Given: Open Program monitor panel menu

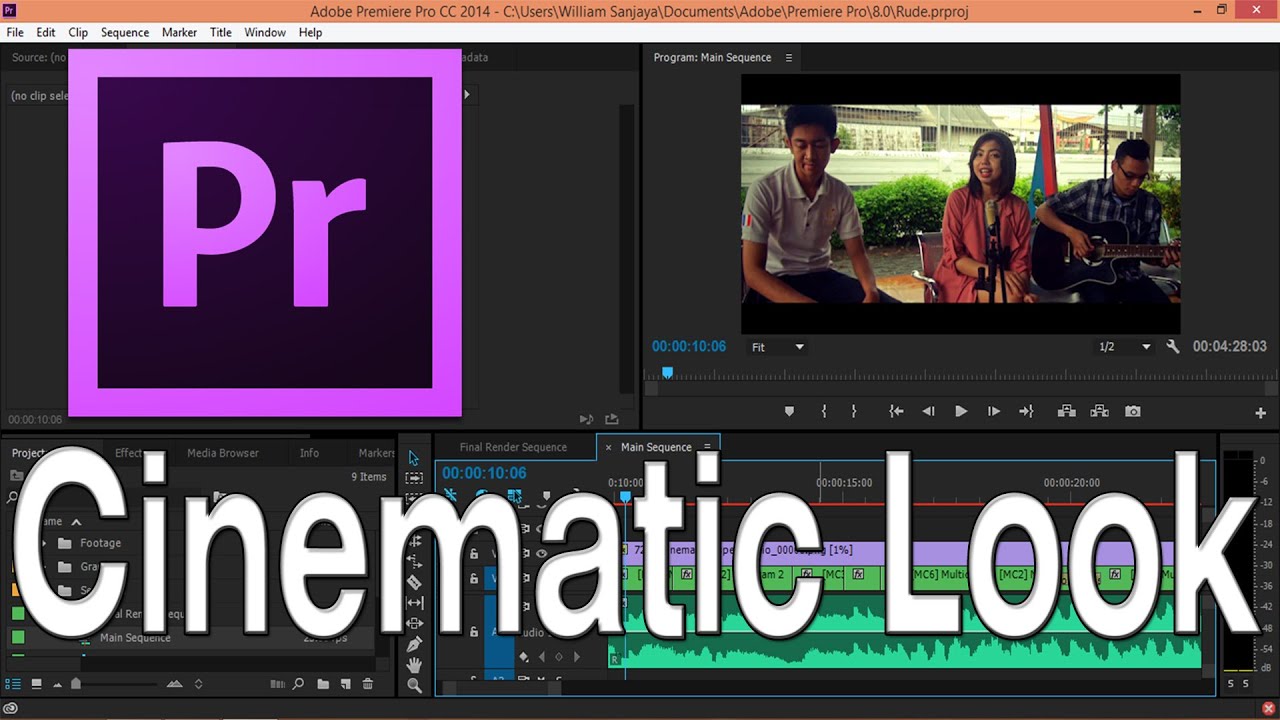Looking at the screenshot, I should pos(788,58).
